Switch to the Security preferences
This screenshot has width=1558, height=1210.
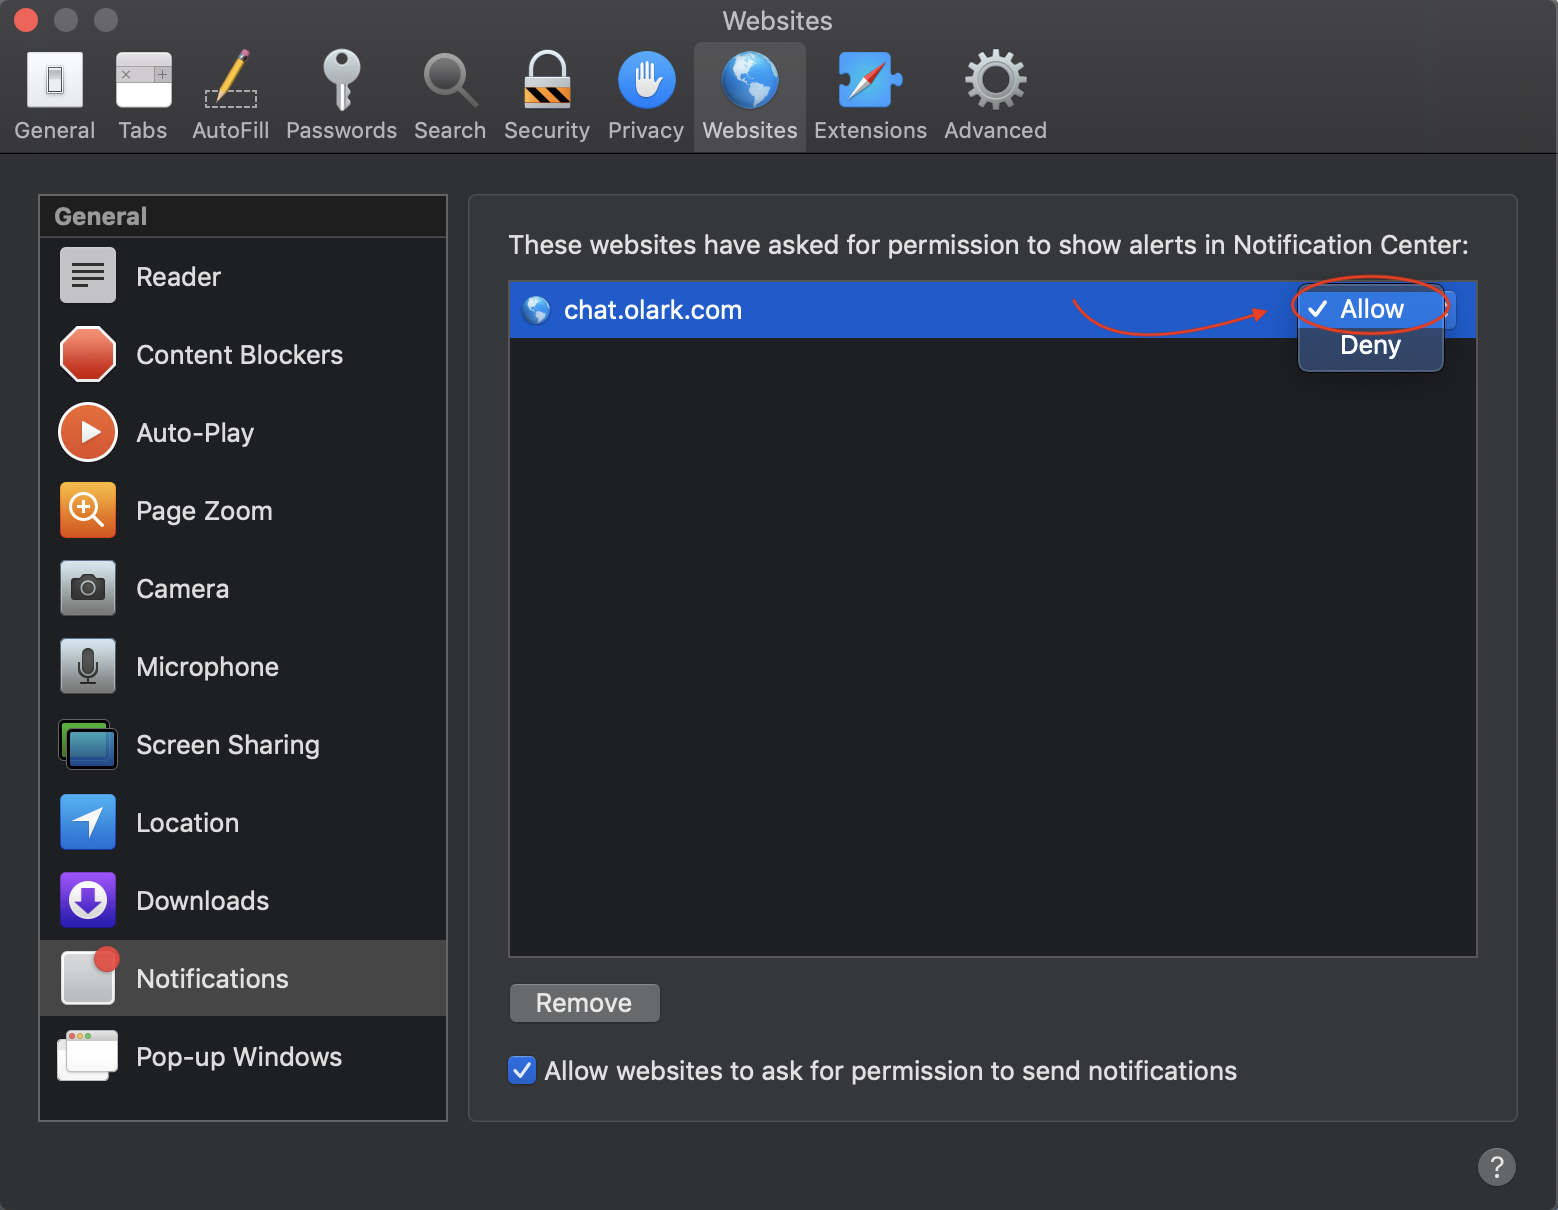click(x=546, y=95)
